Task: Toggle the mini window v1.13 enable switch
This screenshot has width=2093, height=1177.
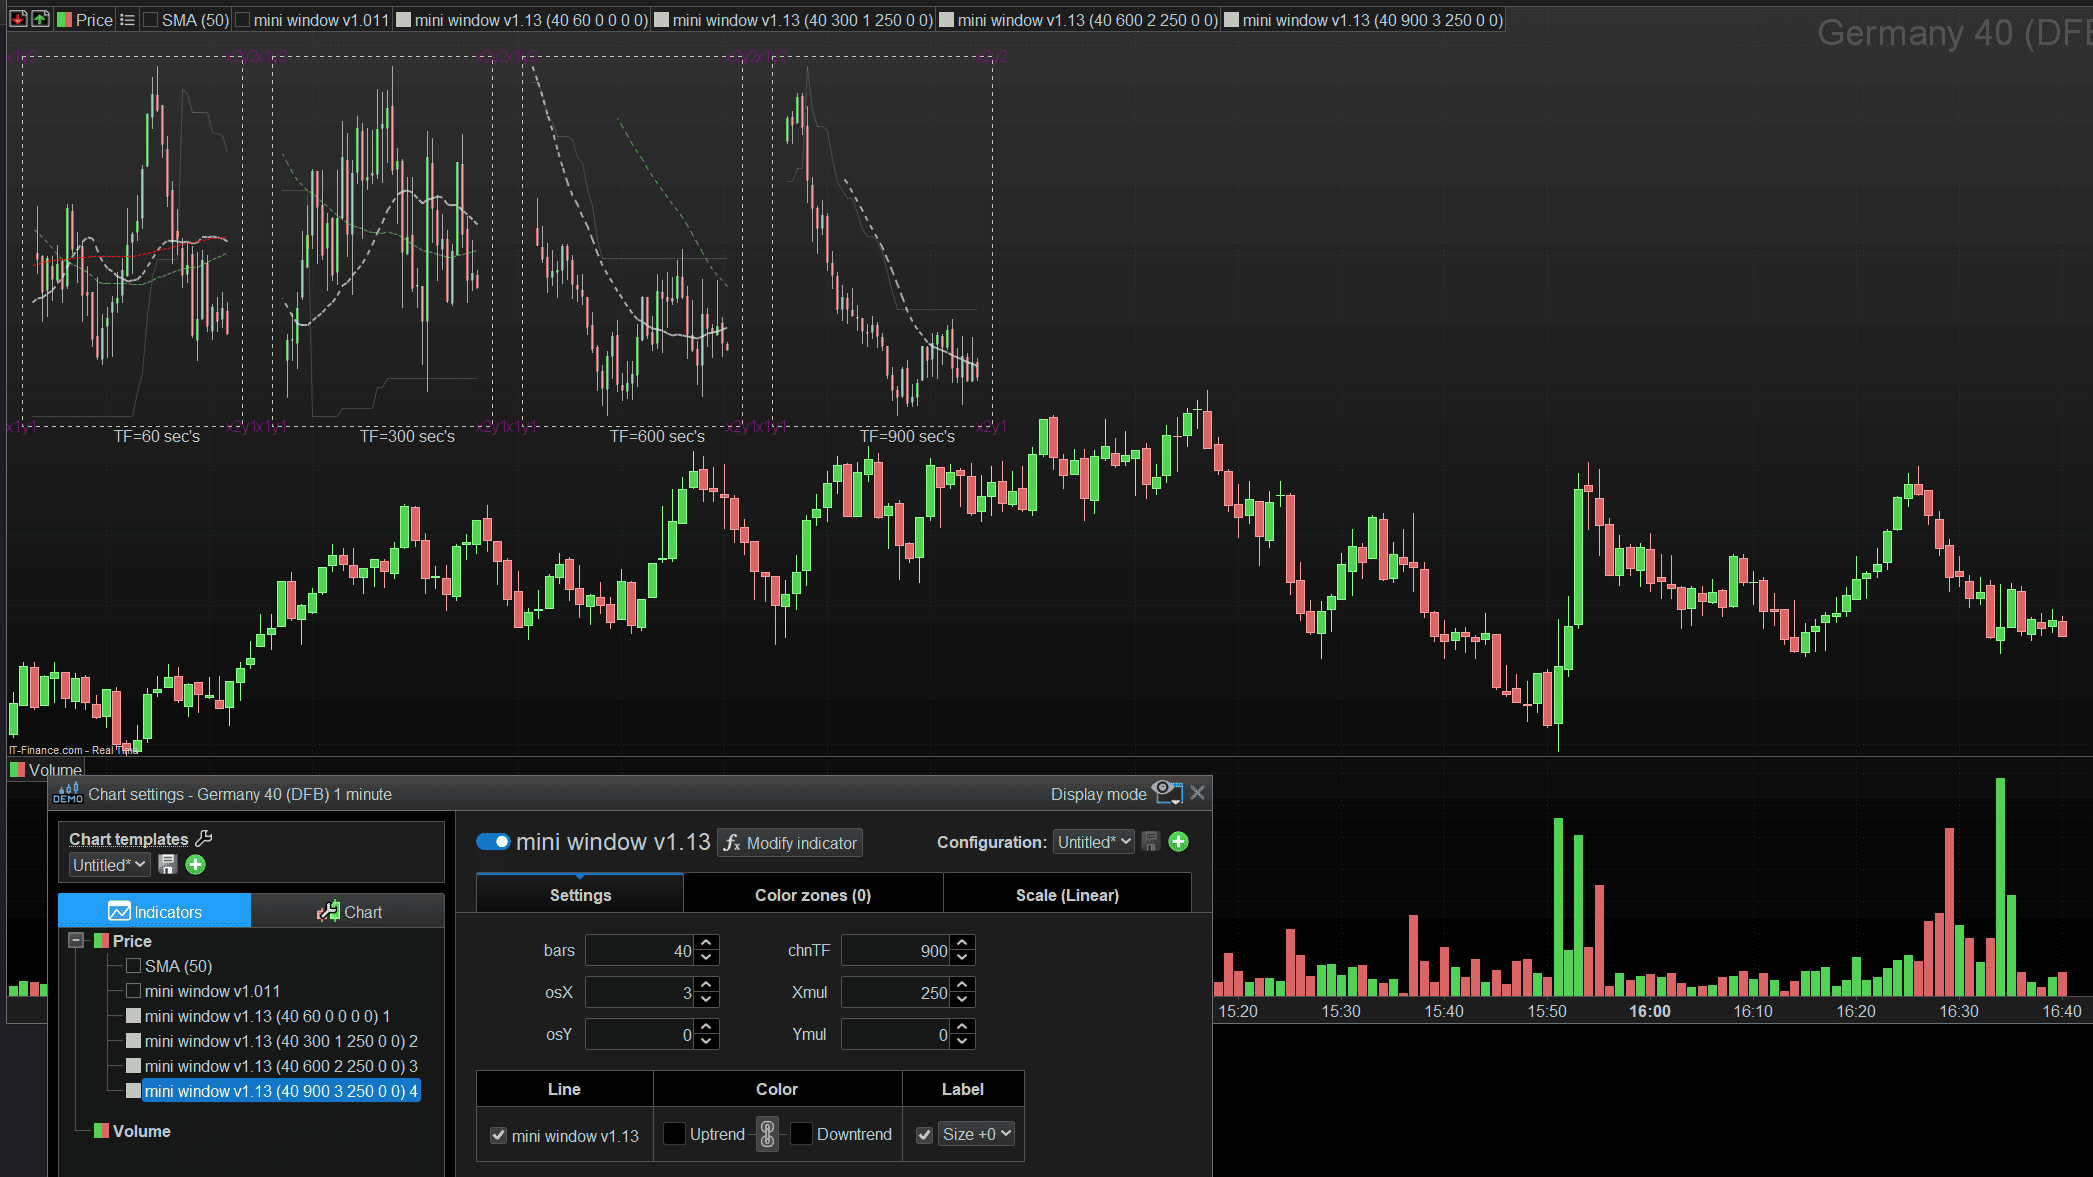Action: (x=493, y=842)
